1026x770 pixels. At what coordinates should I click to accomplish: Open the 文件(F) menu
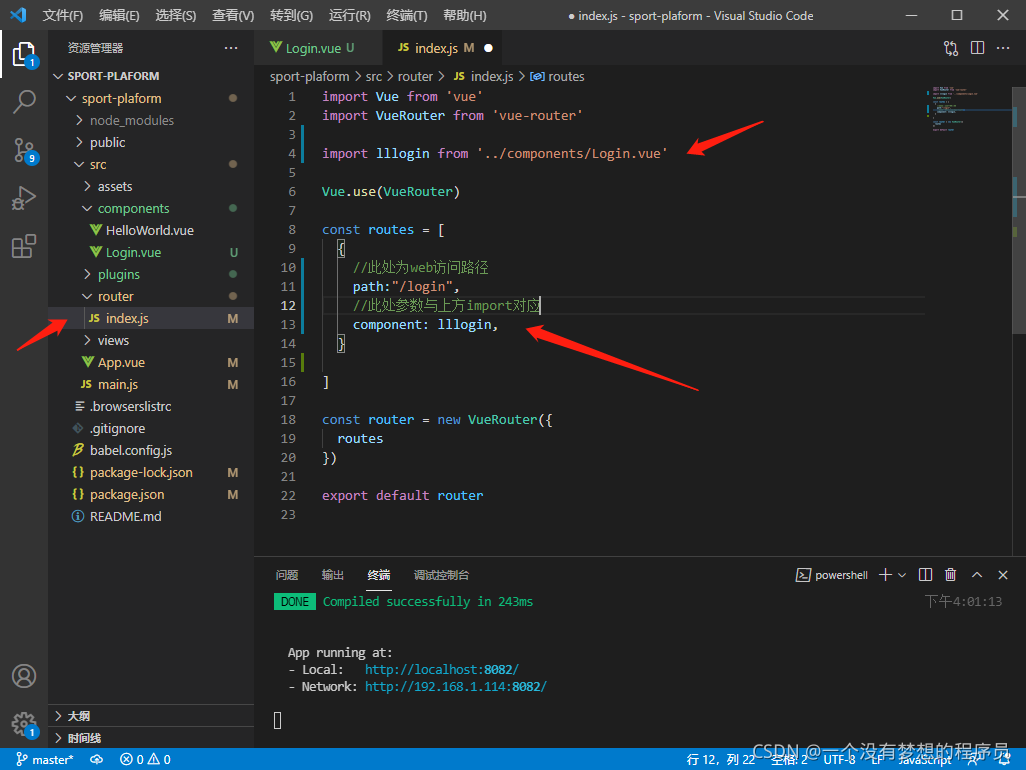pos(63,15)
